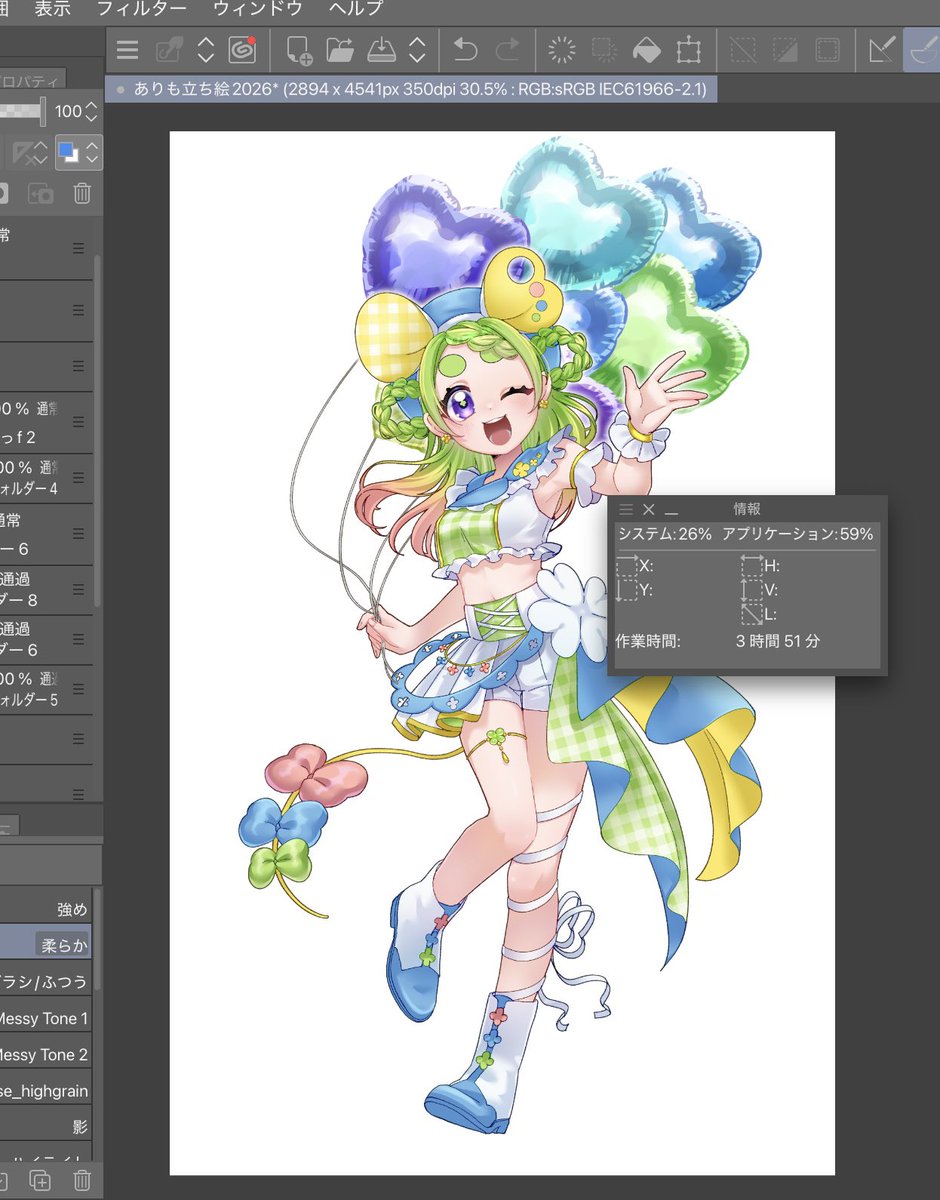This screenshot has width=940, height=1200.
Task: Click grip handle on っf2 layer row
Action: pos(78,422)
